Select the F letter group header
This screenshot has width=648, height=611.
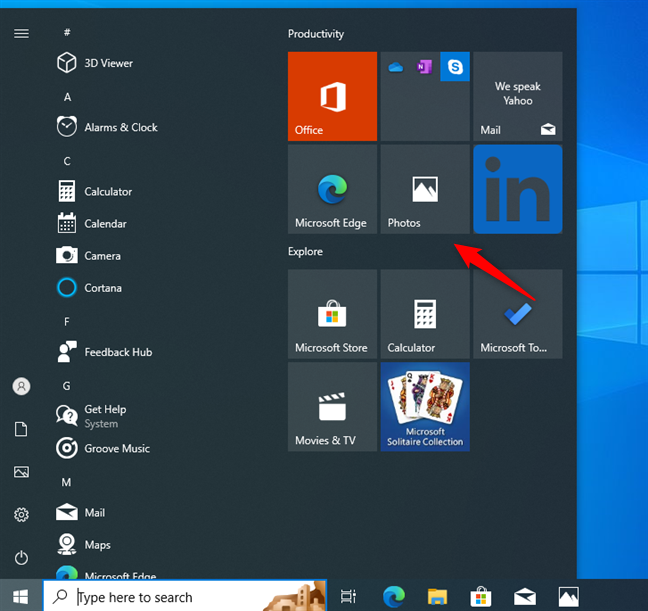[67, 322]
